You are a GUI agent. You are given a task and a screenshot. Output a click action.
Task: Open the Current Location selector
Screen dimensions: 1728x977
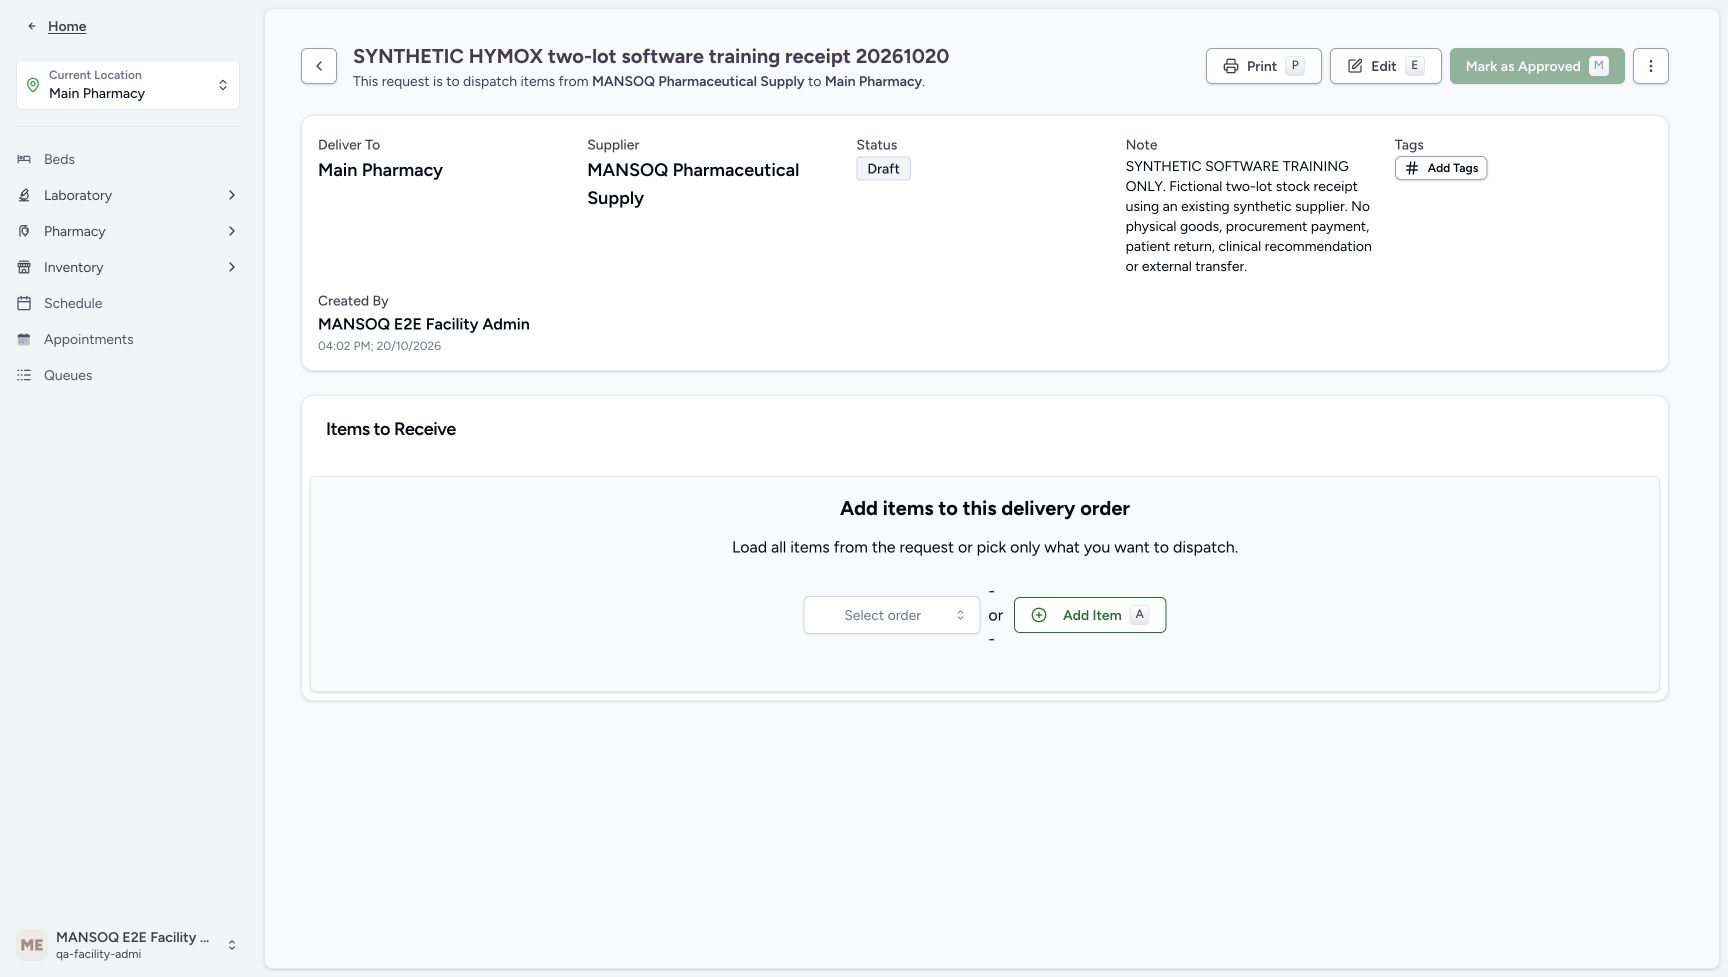coord(128,85)
